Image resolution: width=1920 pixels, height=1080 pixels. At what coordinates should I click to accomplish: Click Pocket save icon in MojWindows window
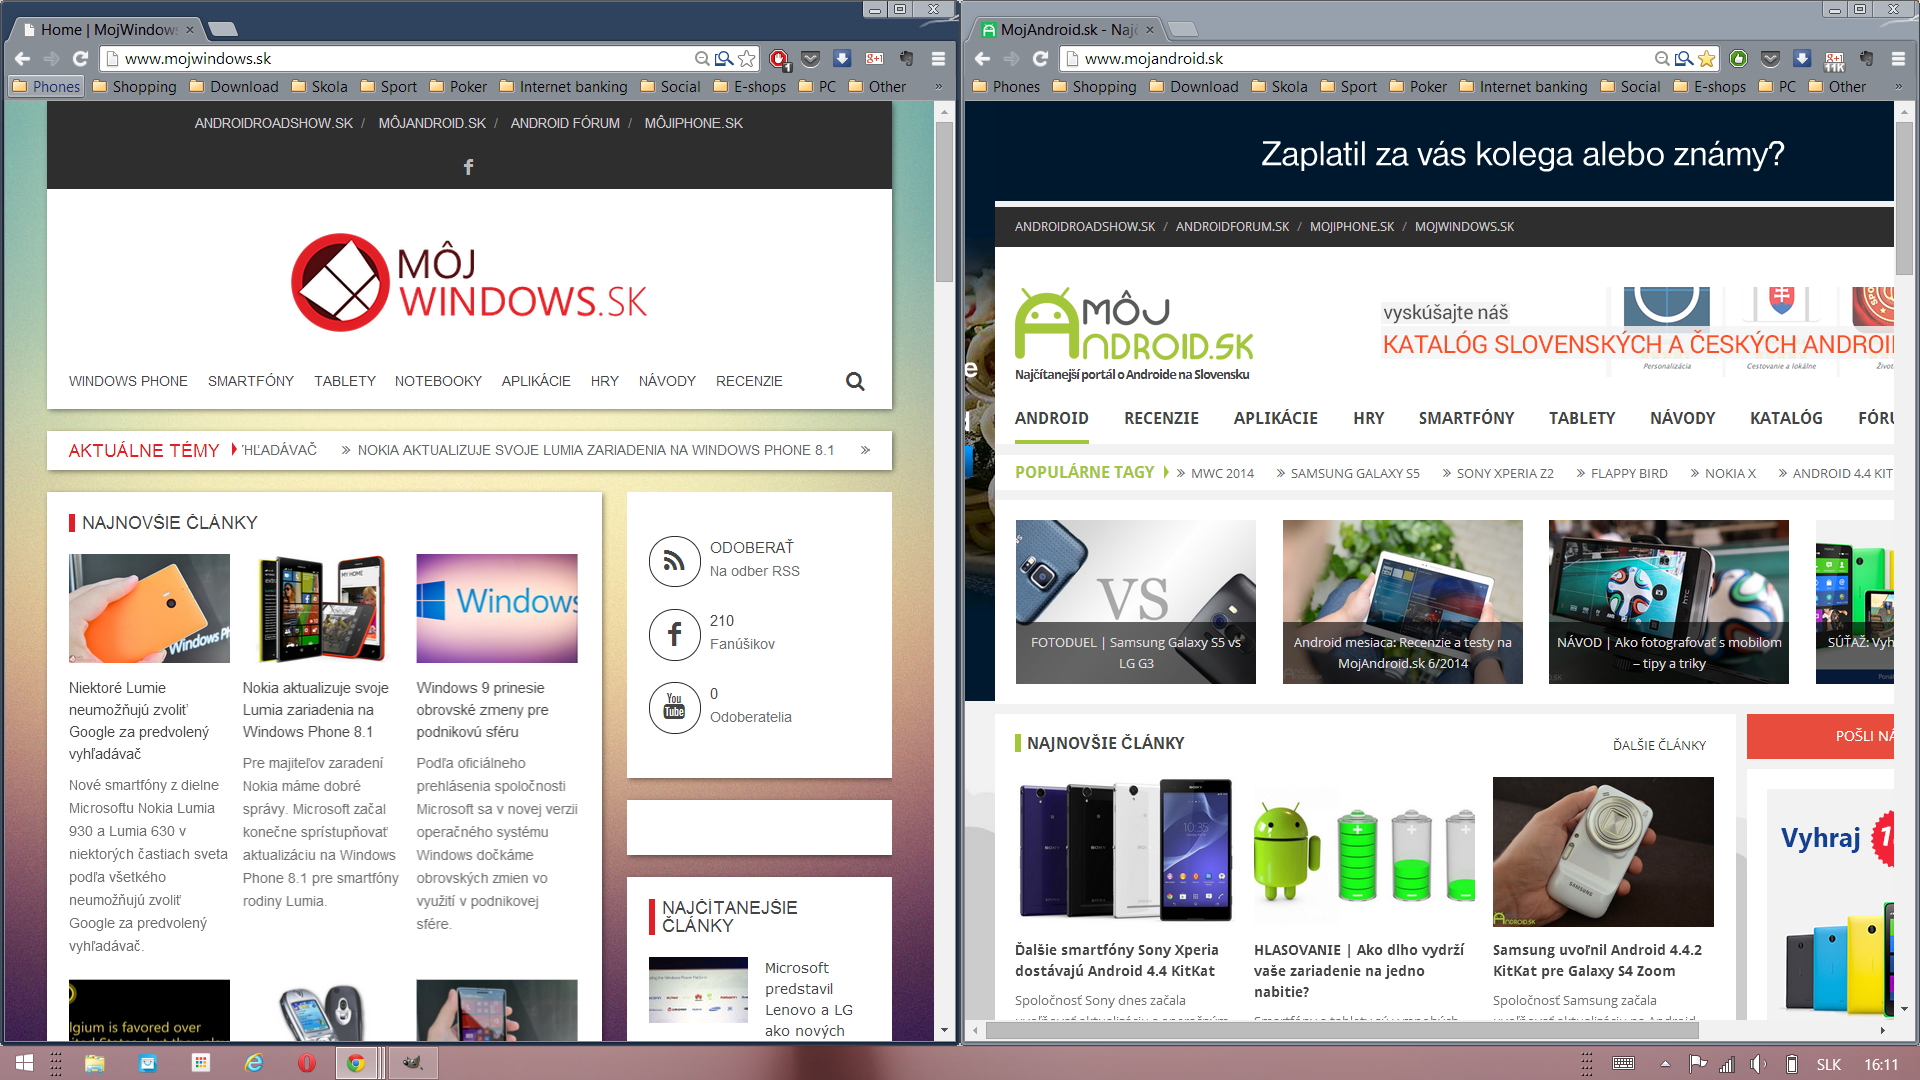click(x=811, y=59)
